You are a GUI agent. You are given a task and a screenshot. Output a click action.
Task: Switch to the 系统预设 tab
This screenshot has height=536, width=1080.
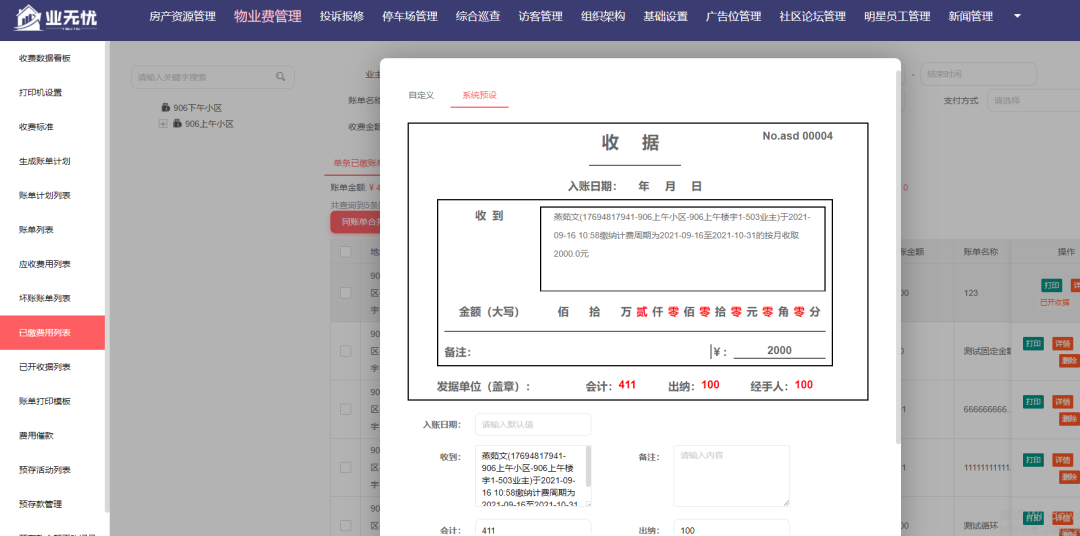click(479, 95)
